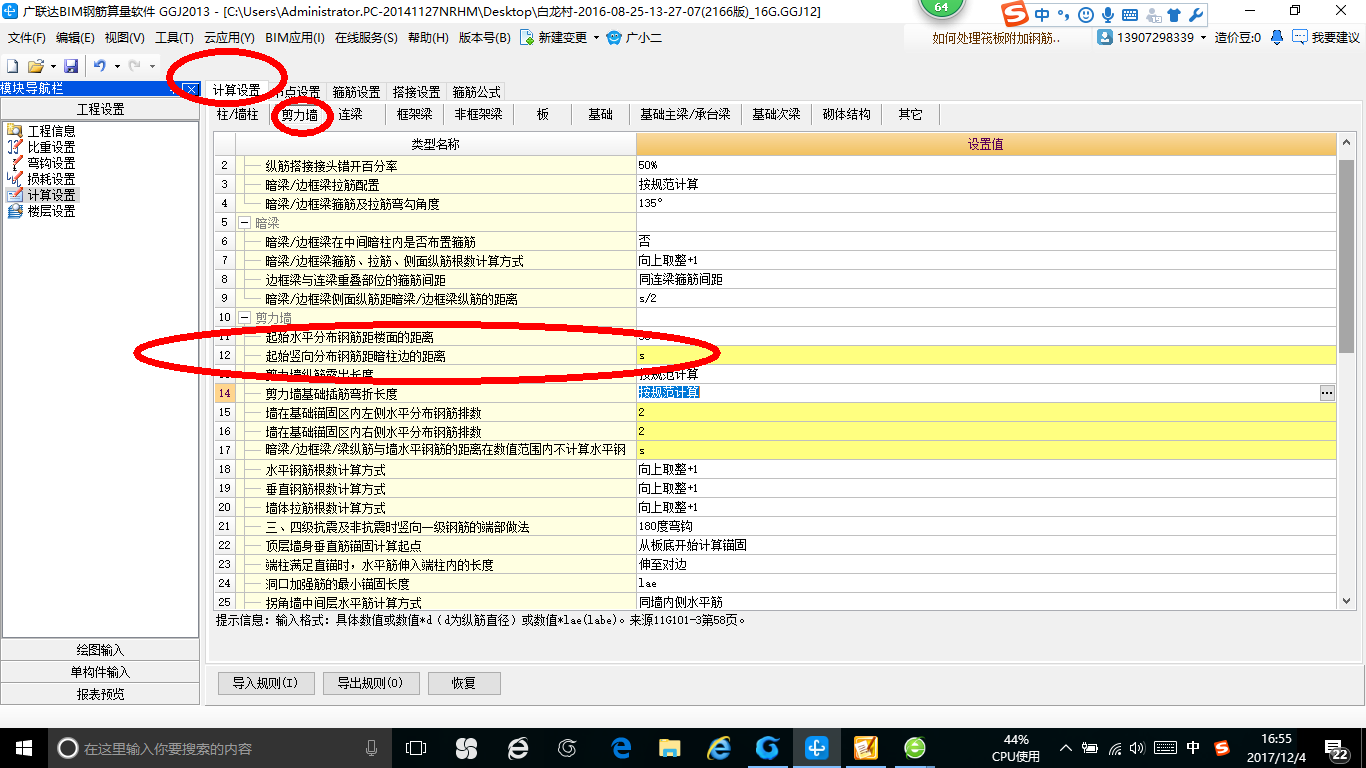Save the project with the floppy icon
The width and height of the screenshot is (1366, 768).
pos(71,65)
